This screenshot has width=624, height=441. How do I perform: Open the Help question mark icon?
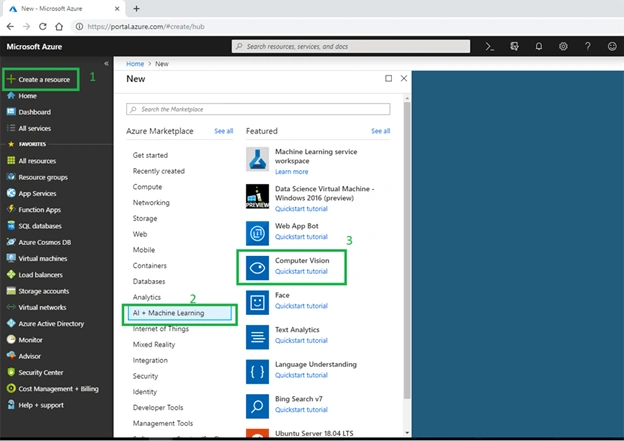(x=587, y=47)
